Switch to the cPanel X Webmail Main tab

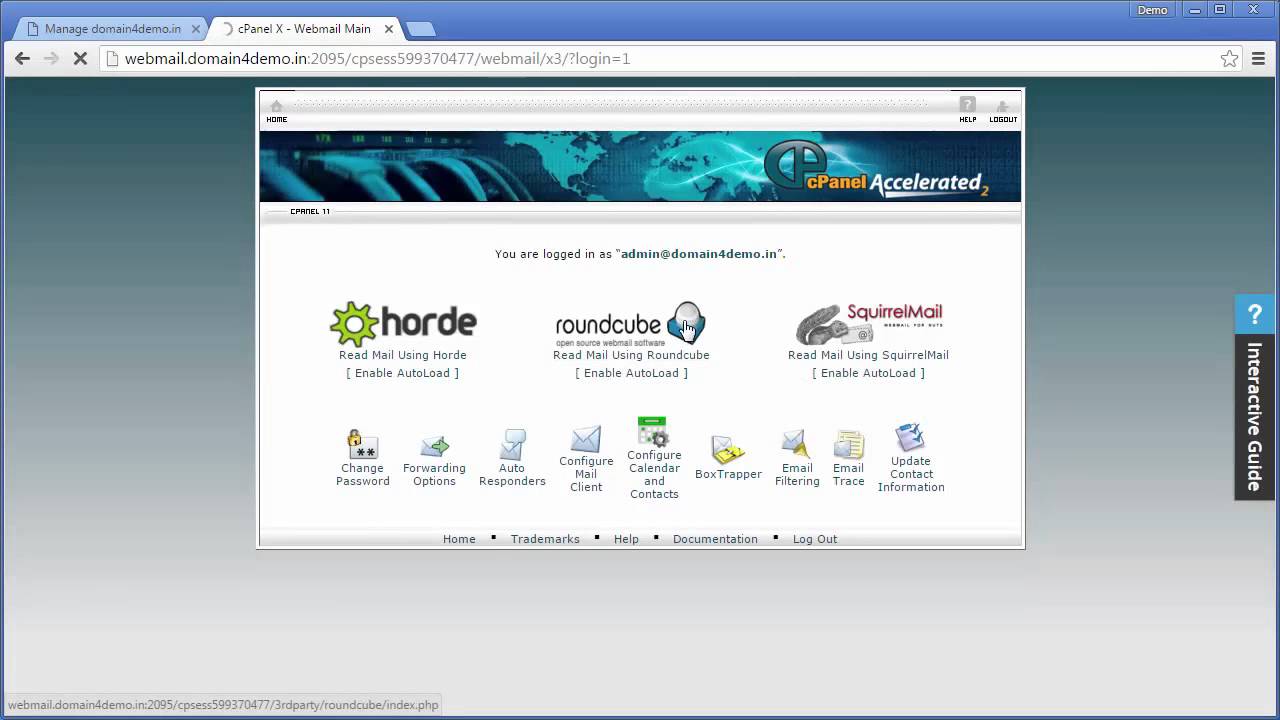(x=305, y=29)
